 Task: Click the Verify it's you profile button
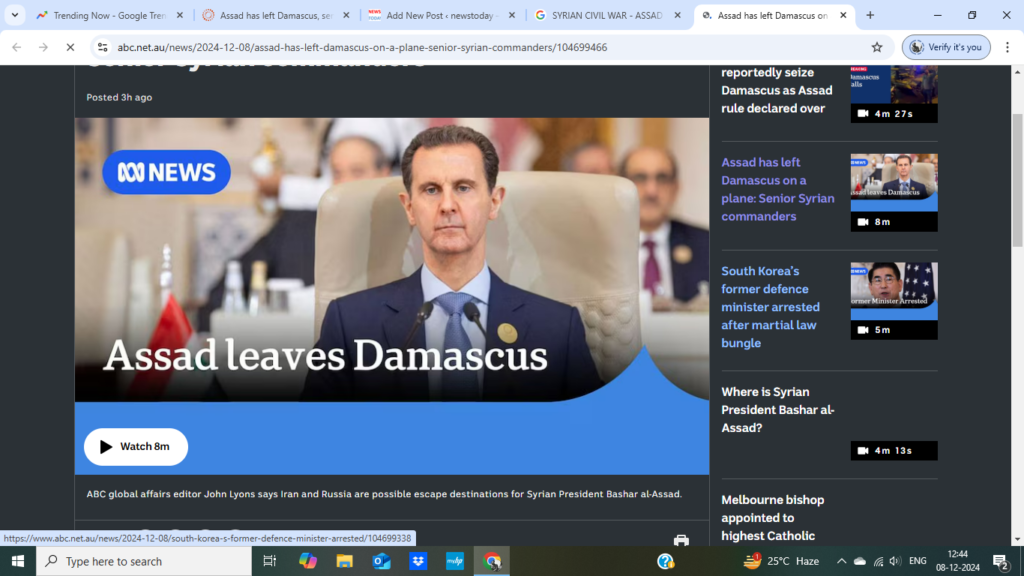click(x=946, y=47)
